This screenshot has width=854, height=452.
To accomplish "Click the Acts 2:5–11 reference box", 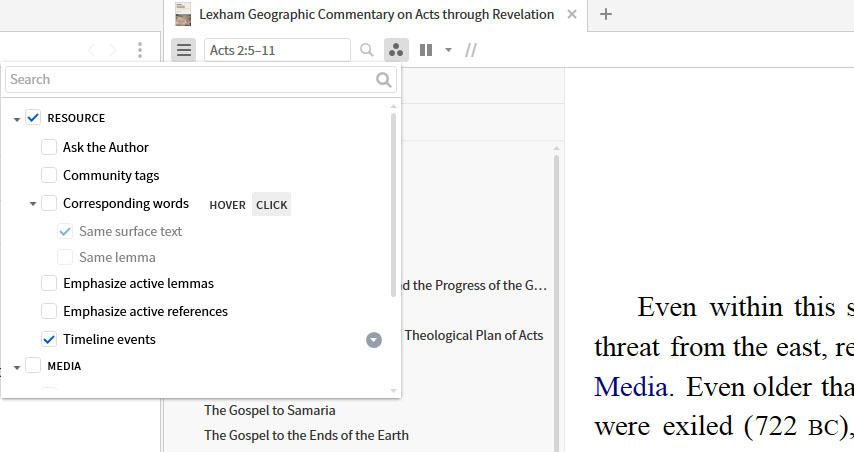I will coord(277,50).
